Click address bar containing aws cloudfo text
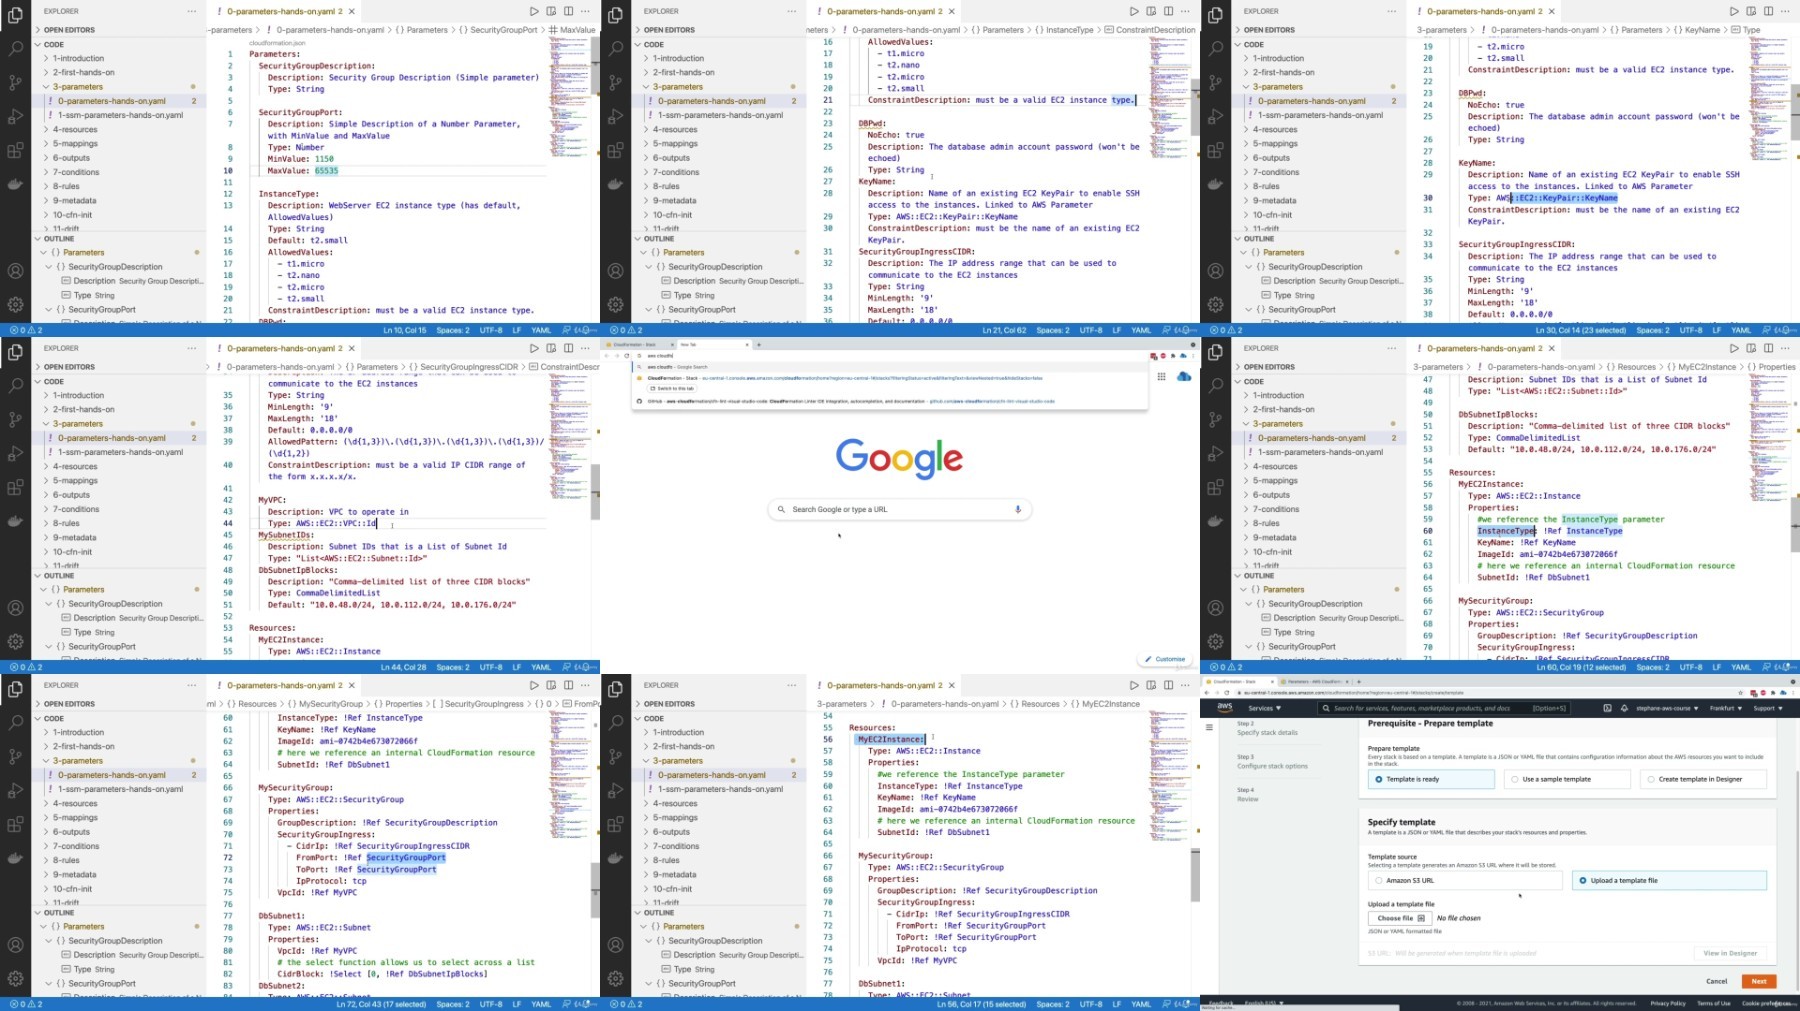The image size is (1800, 1011). (890, 356)
